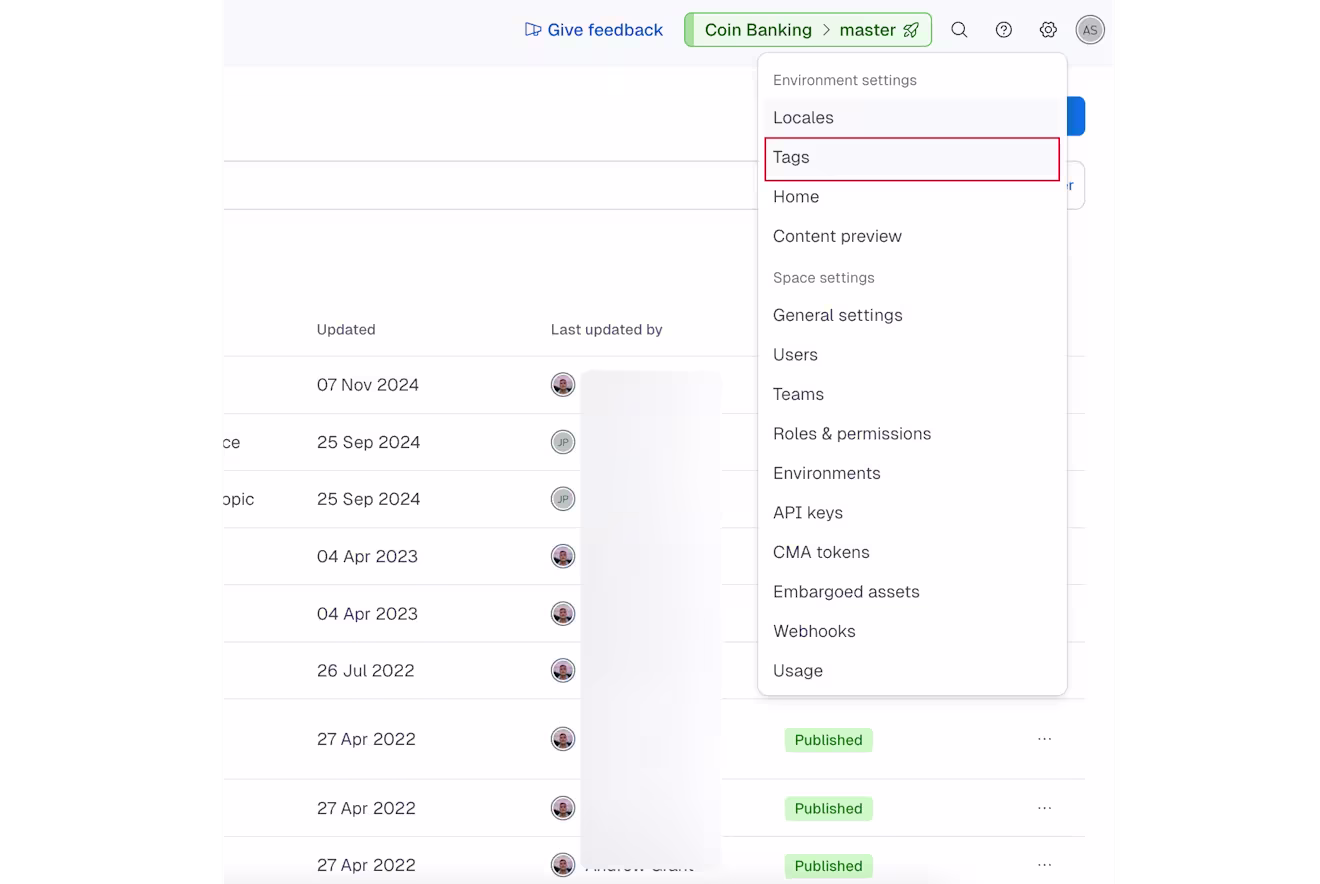Open Webhooks settings
The height and width of the screenshot is (884, 1320).
[912, 631]
